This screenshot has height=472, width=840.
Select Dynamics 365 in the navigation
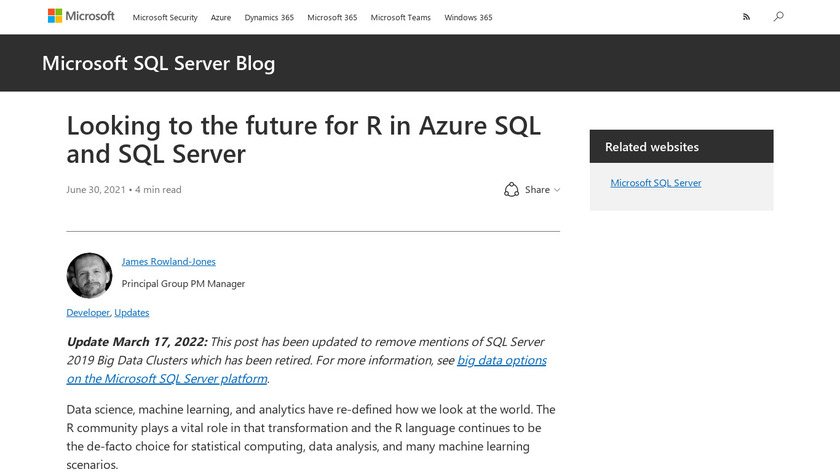click(x=269, y=17)
